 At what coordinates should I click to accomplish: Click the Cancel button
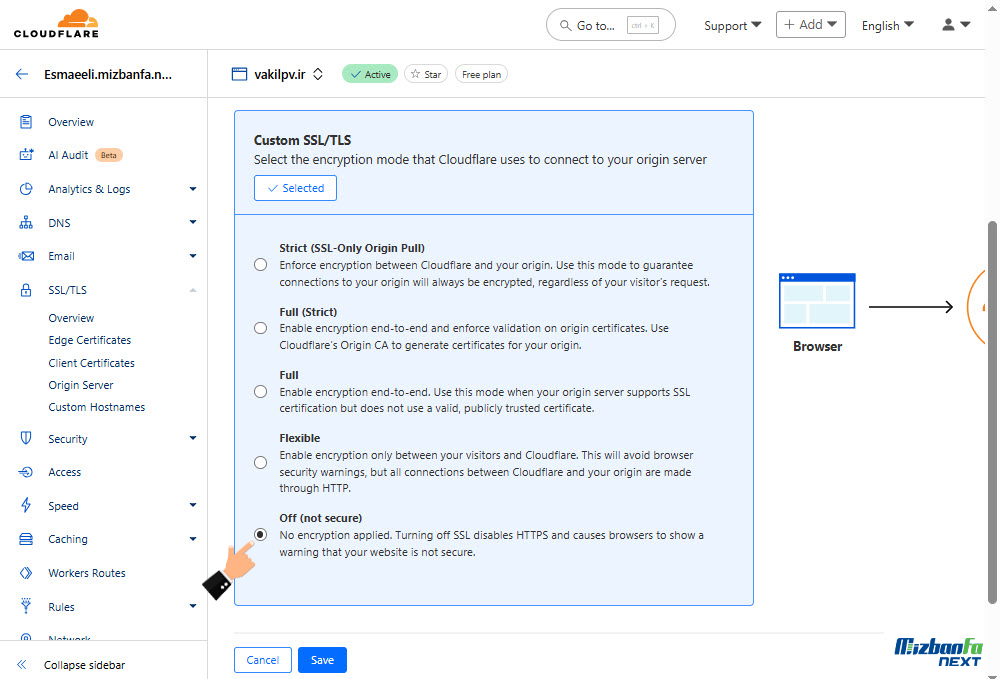[x=263, y=660]
